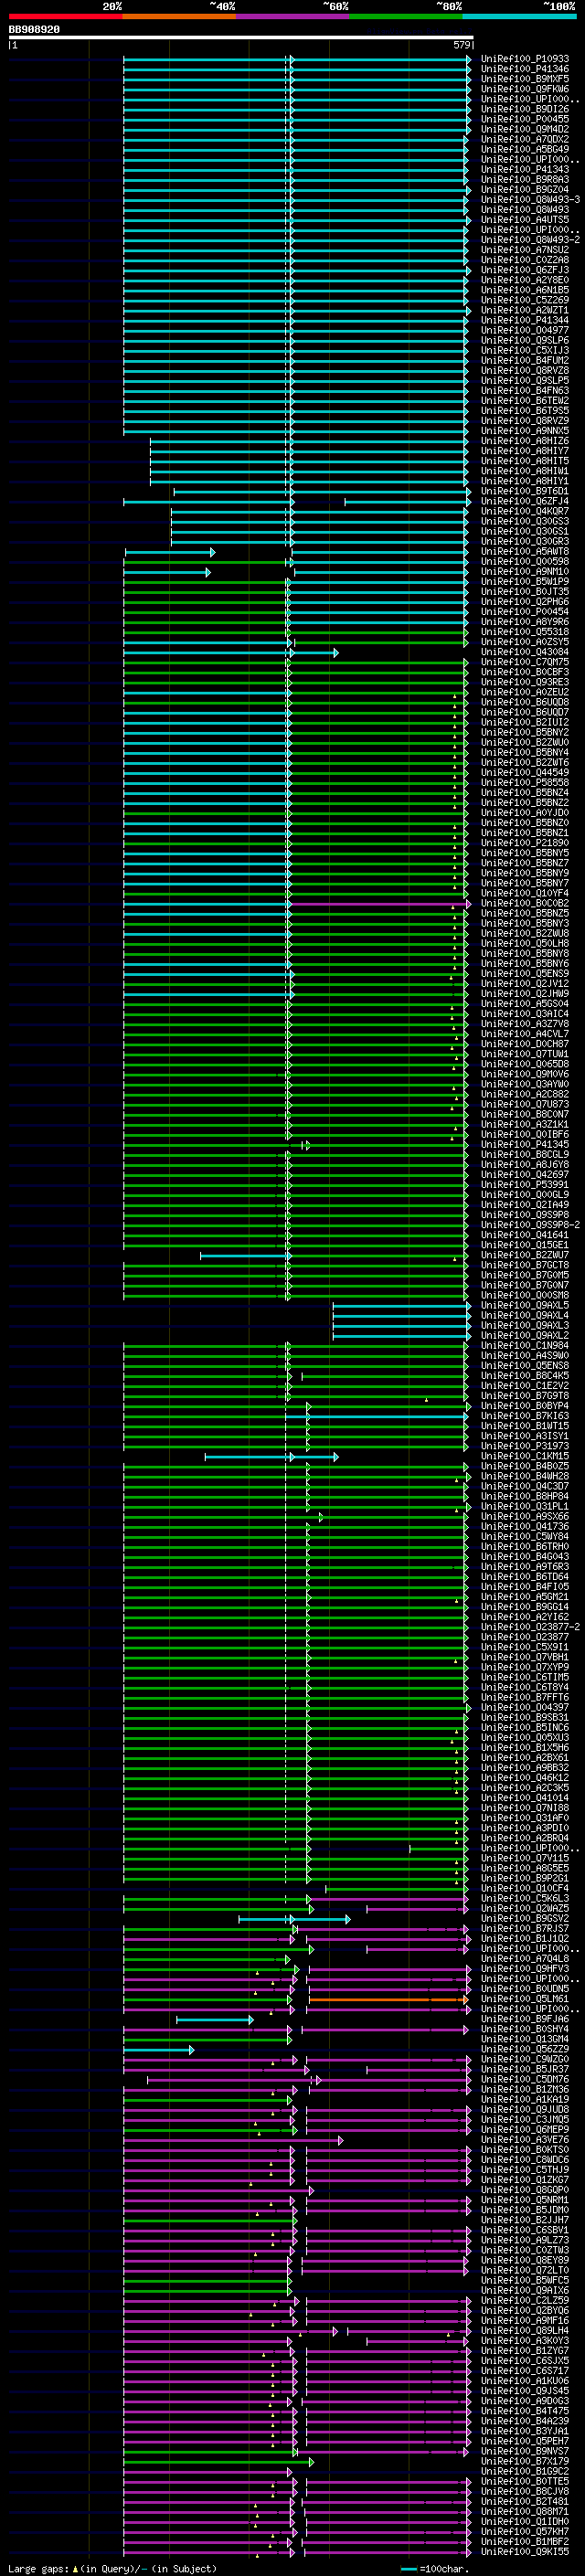
Task: Open hit UniRef100_Q9FKW6
Action: (x=525, y=89)
